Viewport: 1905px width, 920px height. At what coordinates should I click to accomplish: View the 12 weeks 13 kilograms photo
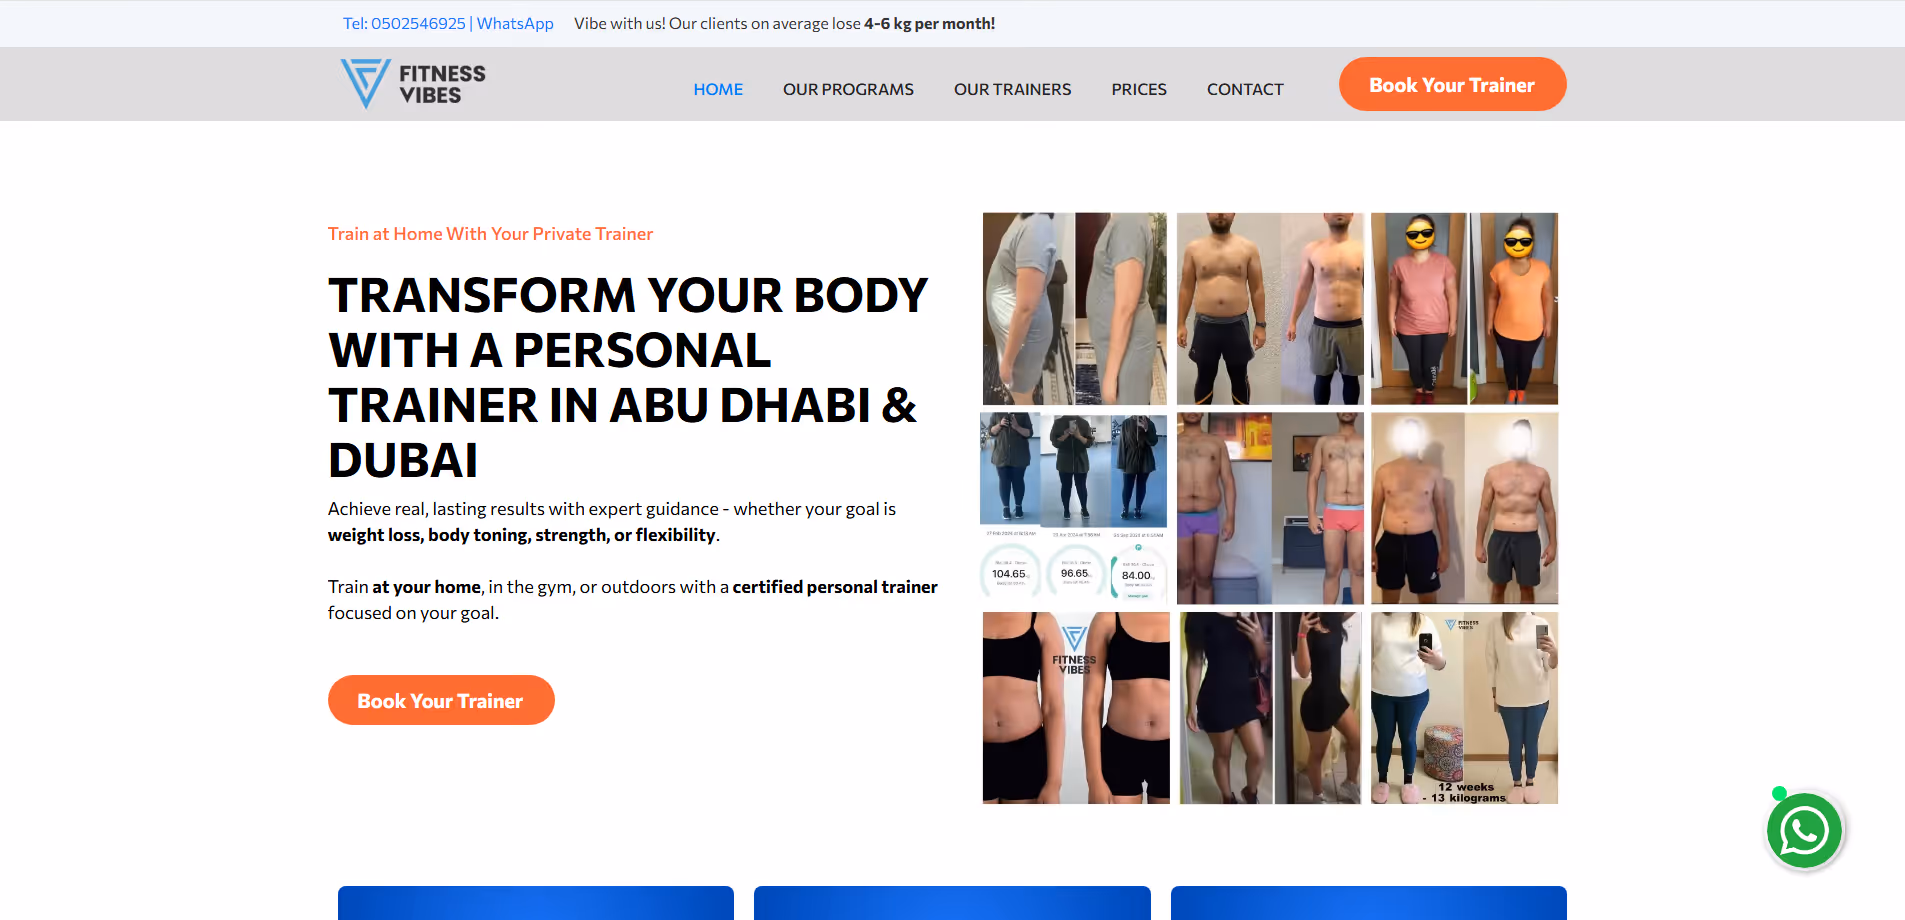[x=1464, y=708]
